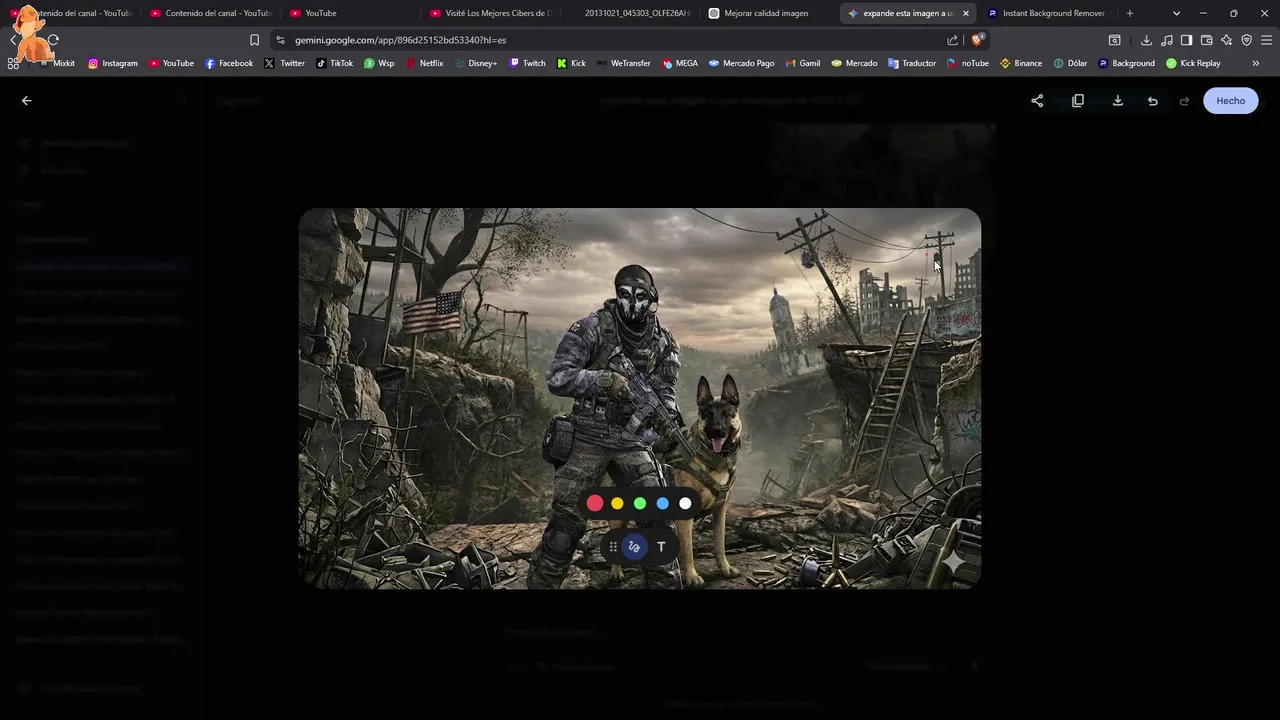Open the Kick bookmark
1280x720 pixels.
571,63
